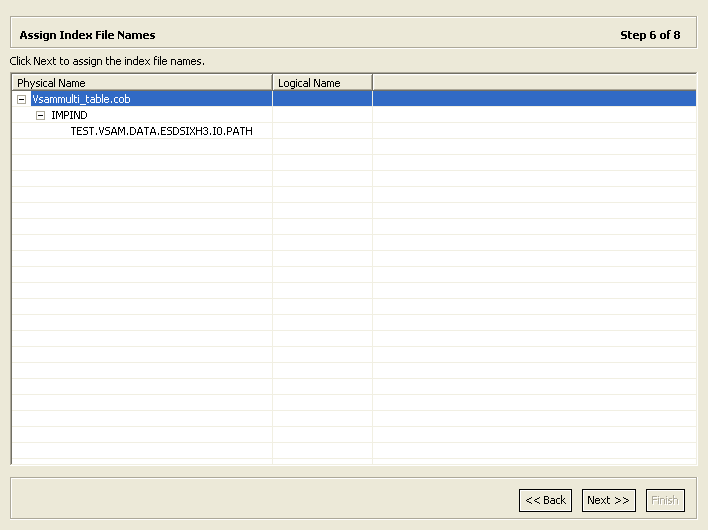The height and width of the screenshot is (530, 708).
Task: Click blank third-column cell in IMPIND row
Action: pos(533,115)
